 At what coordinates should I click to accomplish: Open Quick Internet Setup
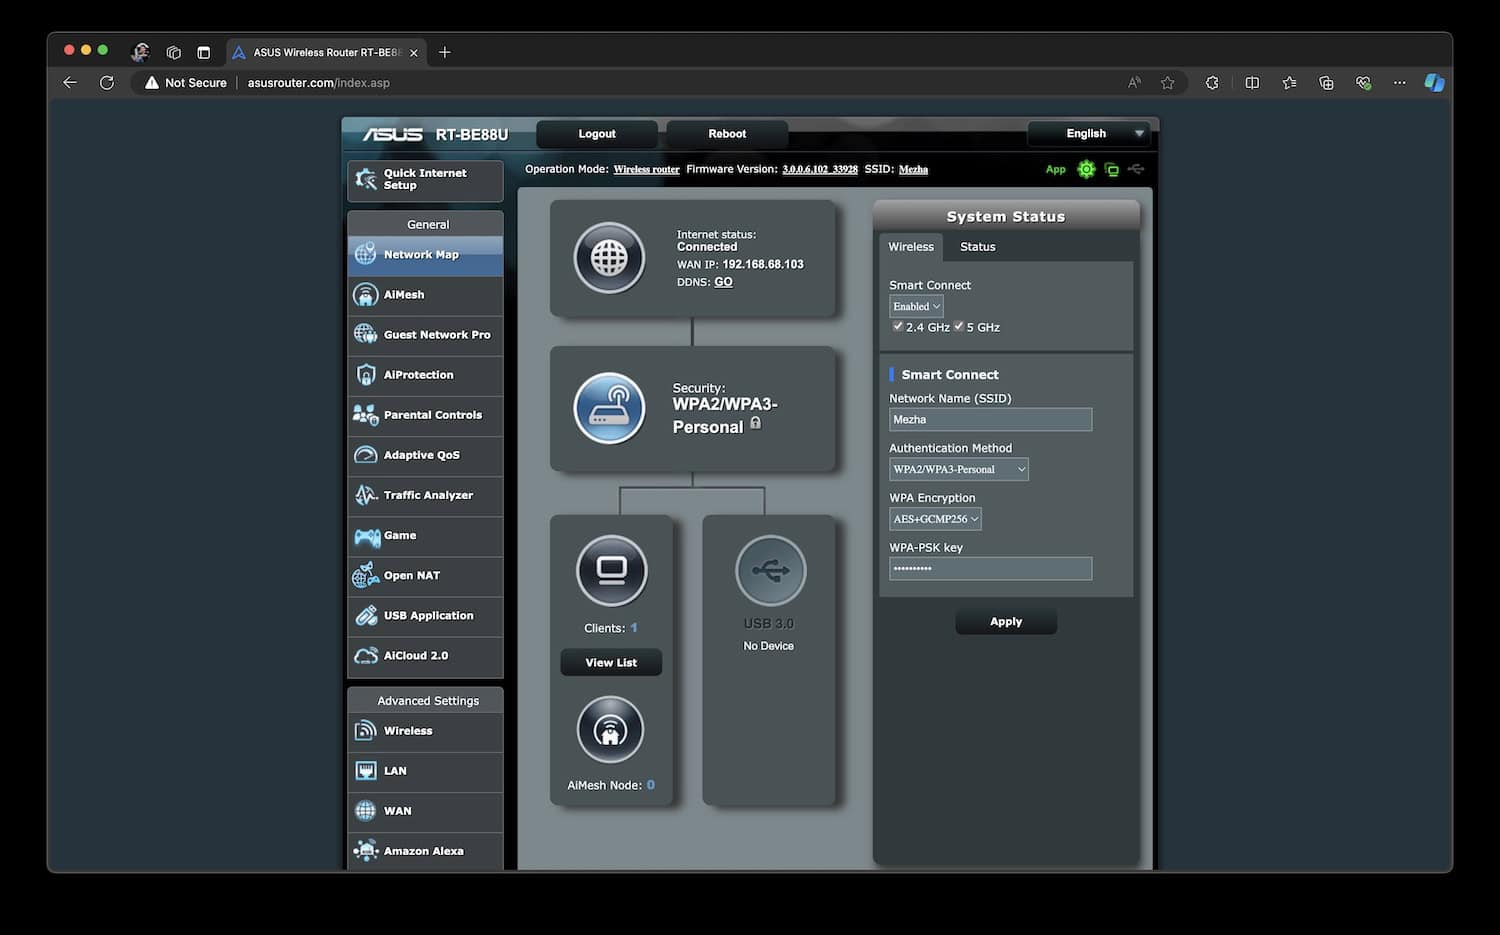[425, 180]
